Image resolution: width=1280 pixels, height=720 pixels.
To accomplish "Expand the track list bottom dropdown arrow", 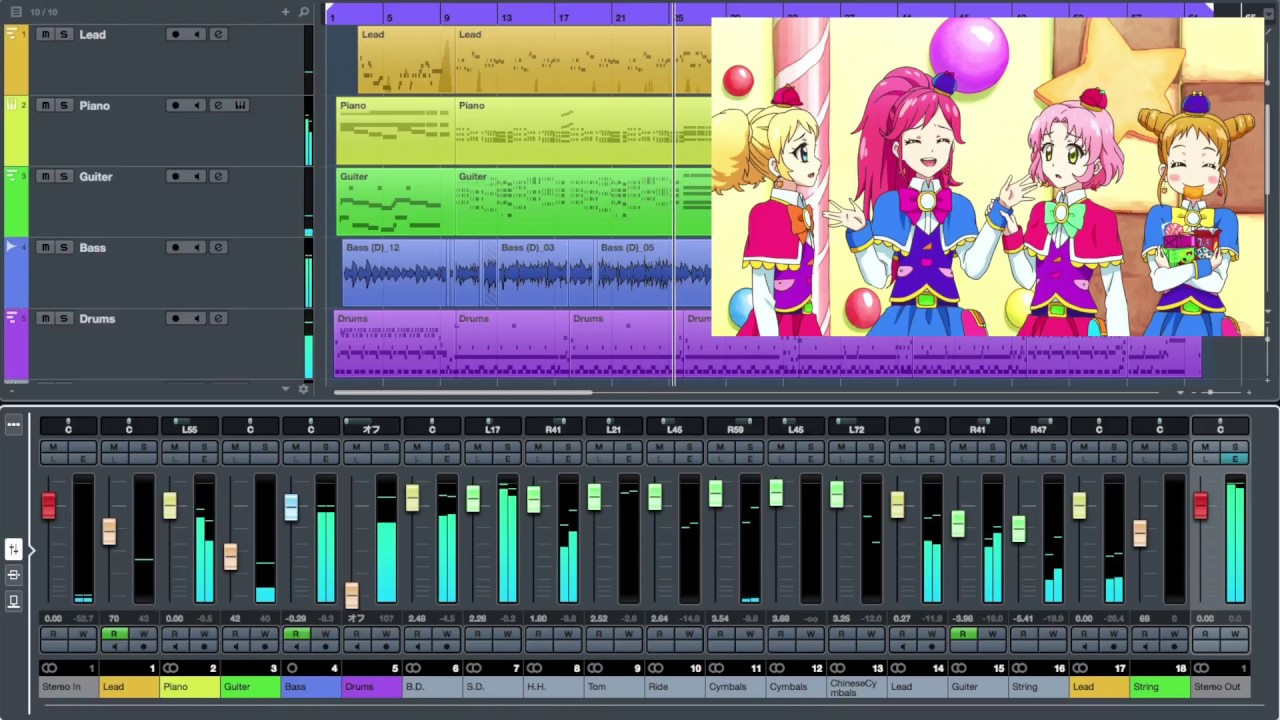I will click(x=286, y=388).
